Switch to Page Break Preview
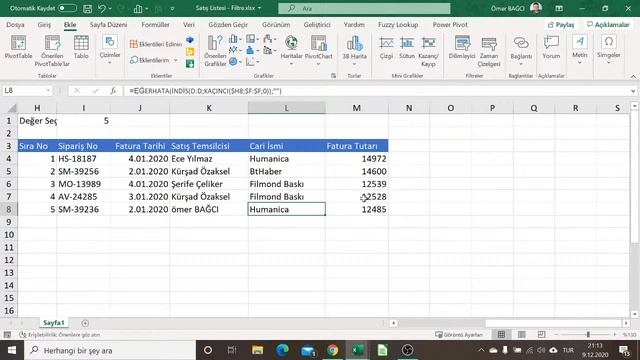 [541, 334]
